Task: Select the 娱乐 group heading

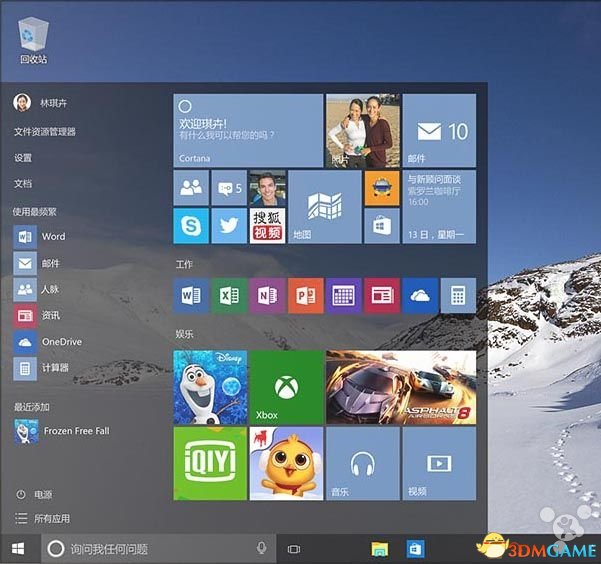Action: pos(184,334)
